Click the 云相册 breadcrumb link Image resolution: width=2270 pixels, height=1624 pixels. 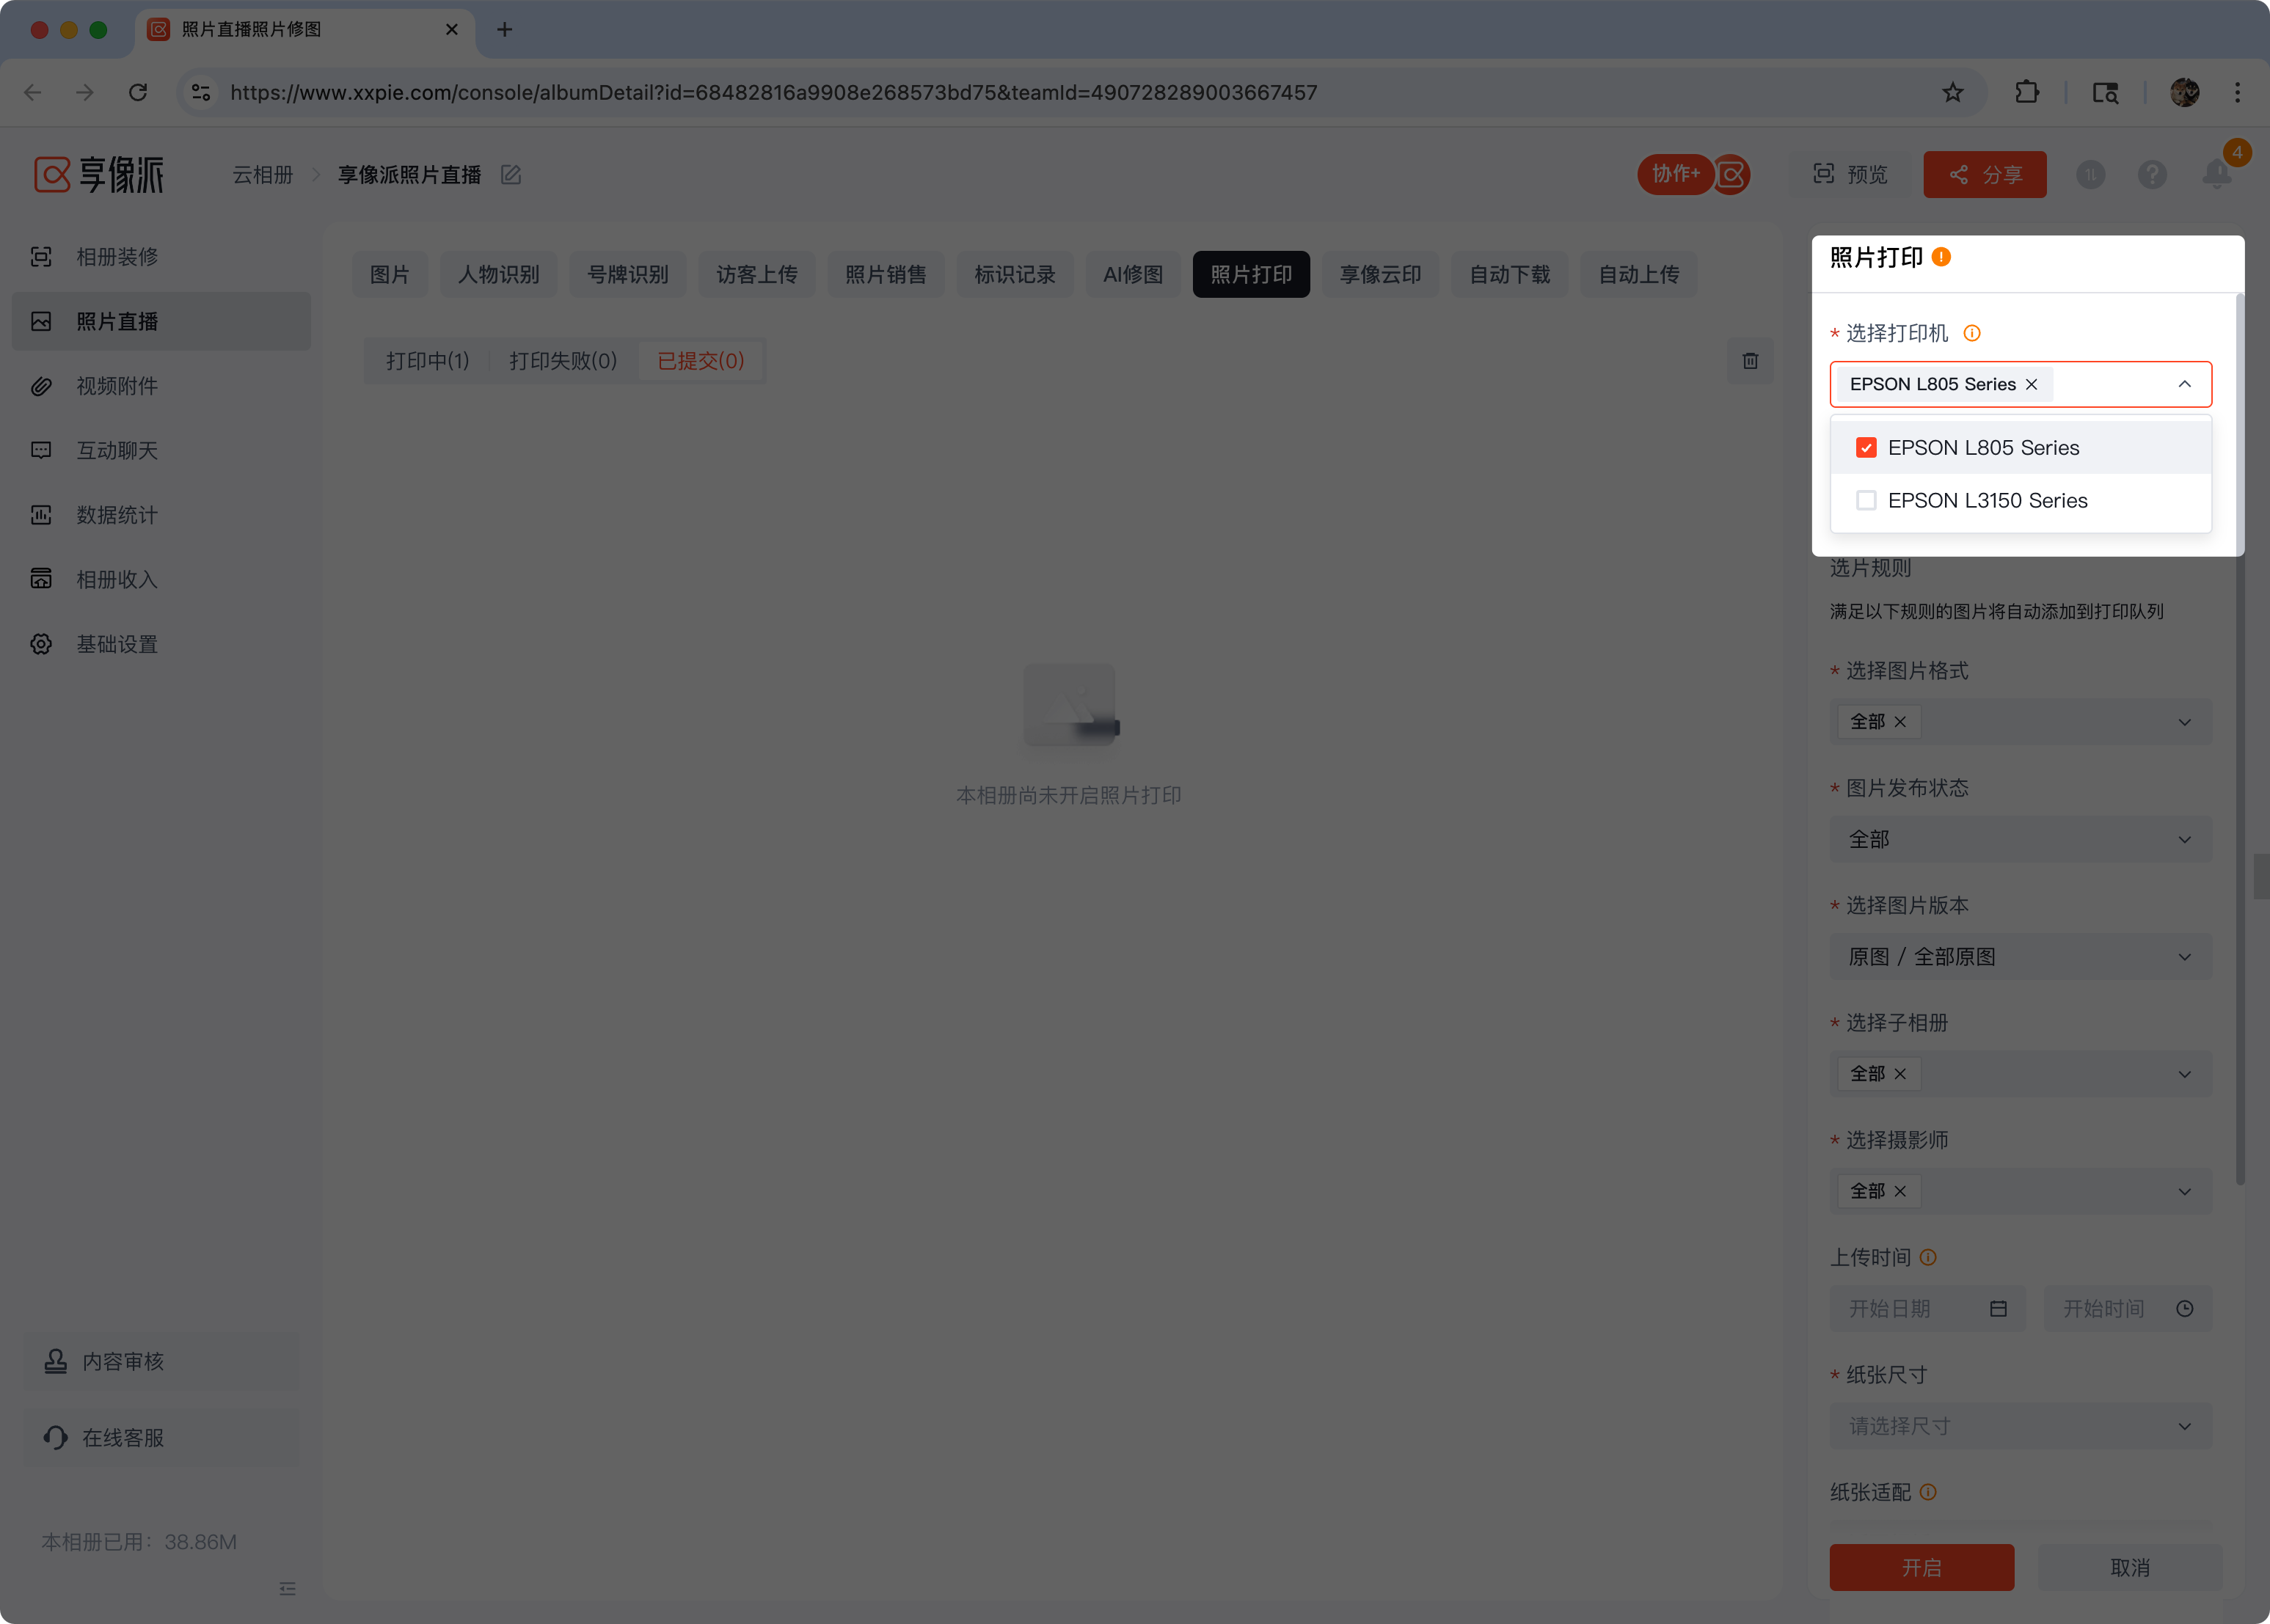262,175
